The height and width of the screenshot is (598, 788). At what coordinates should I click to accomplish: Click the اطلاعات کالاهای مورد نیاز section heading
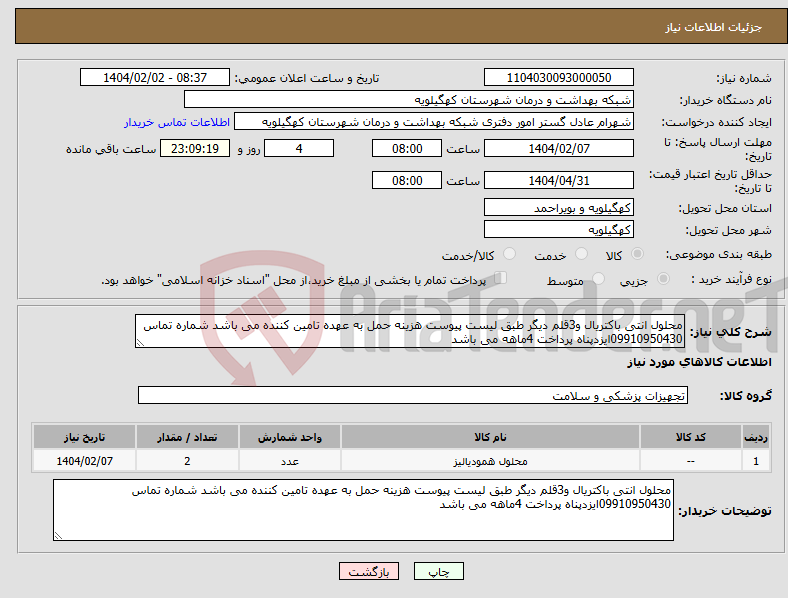point(699,362)
